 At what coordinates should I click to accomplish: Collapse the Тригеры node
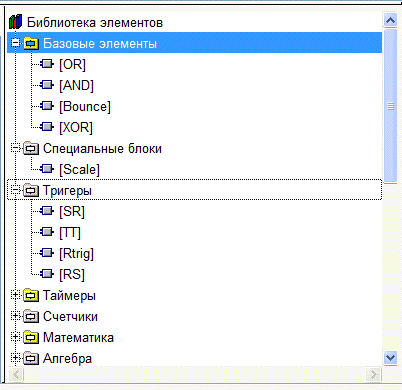15,190
